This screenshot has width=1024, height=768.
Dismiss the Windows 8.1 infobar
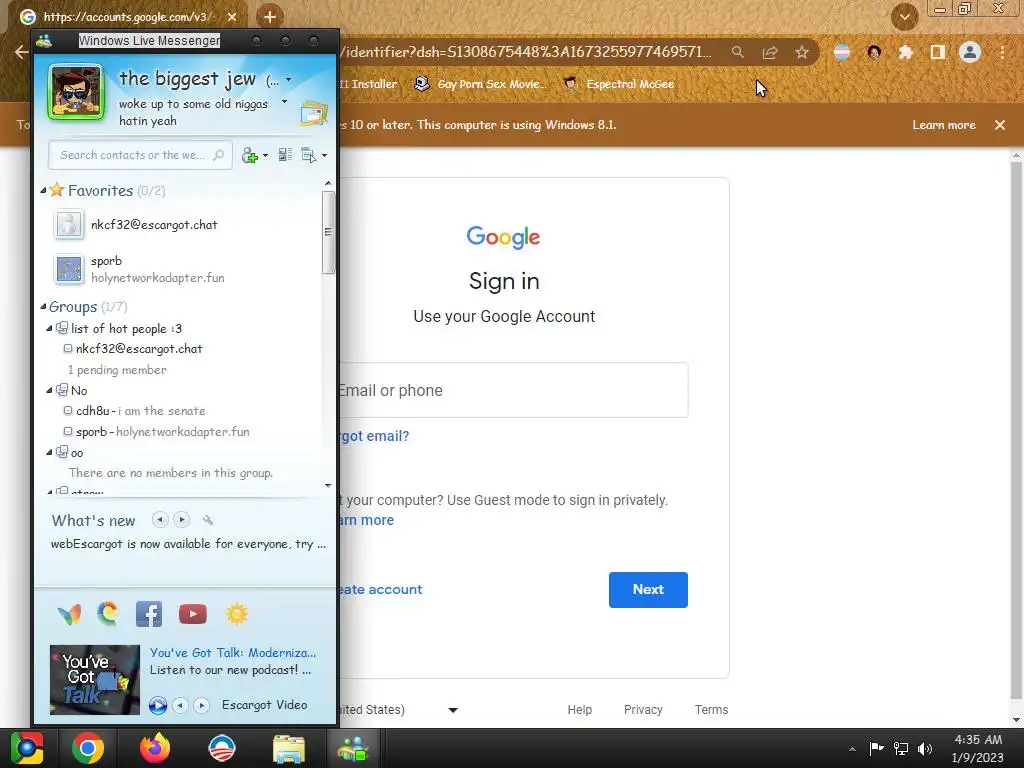(1000, 125)
